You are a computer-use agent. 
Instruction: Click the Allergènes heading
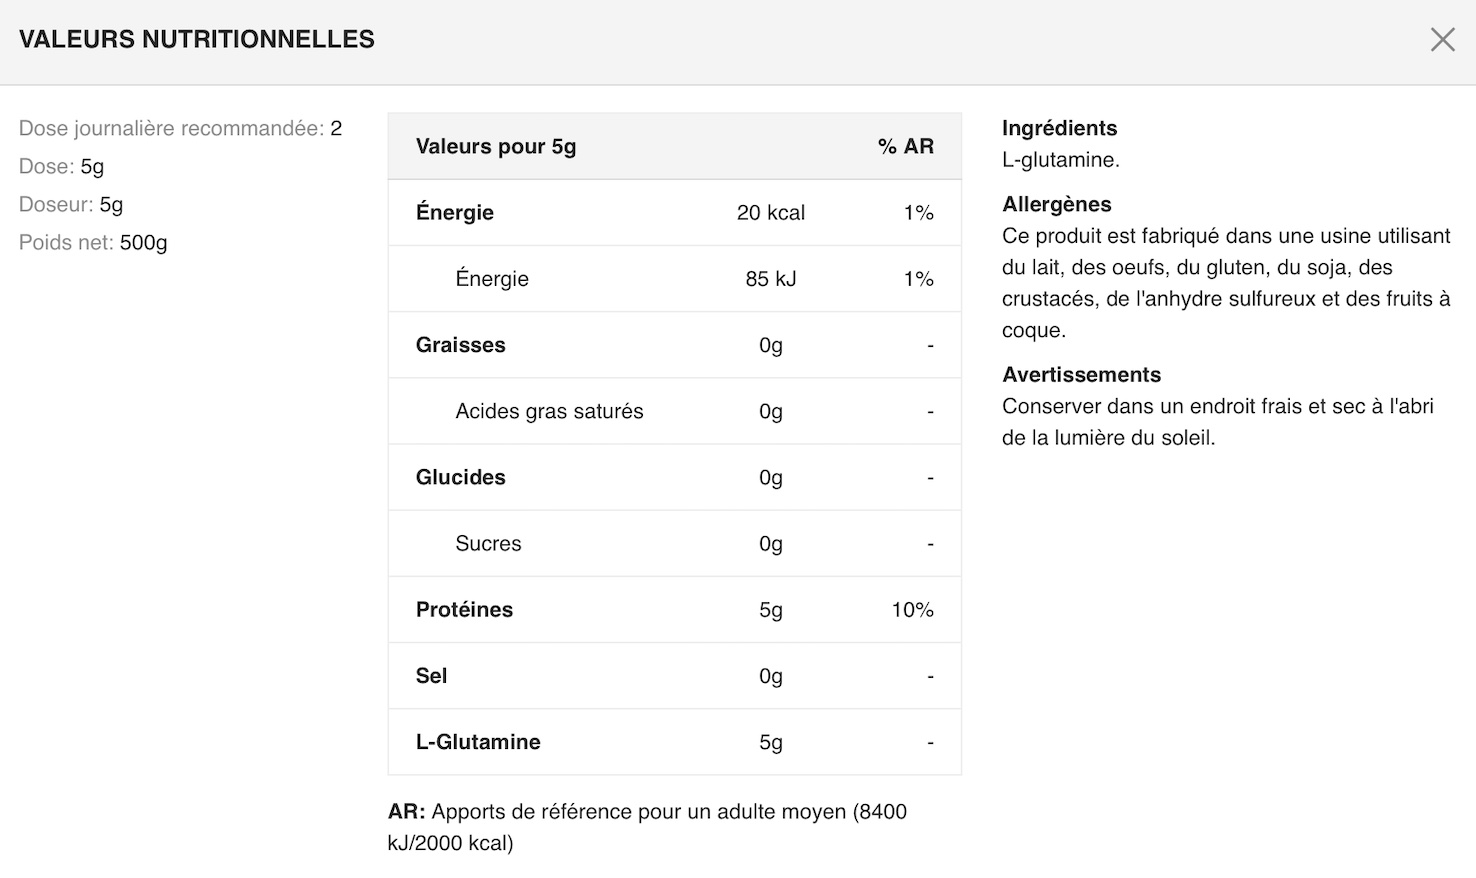[1056, 204]
